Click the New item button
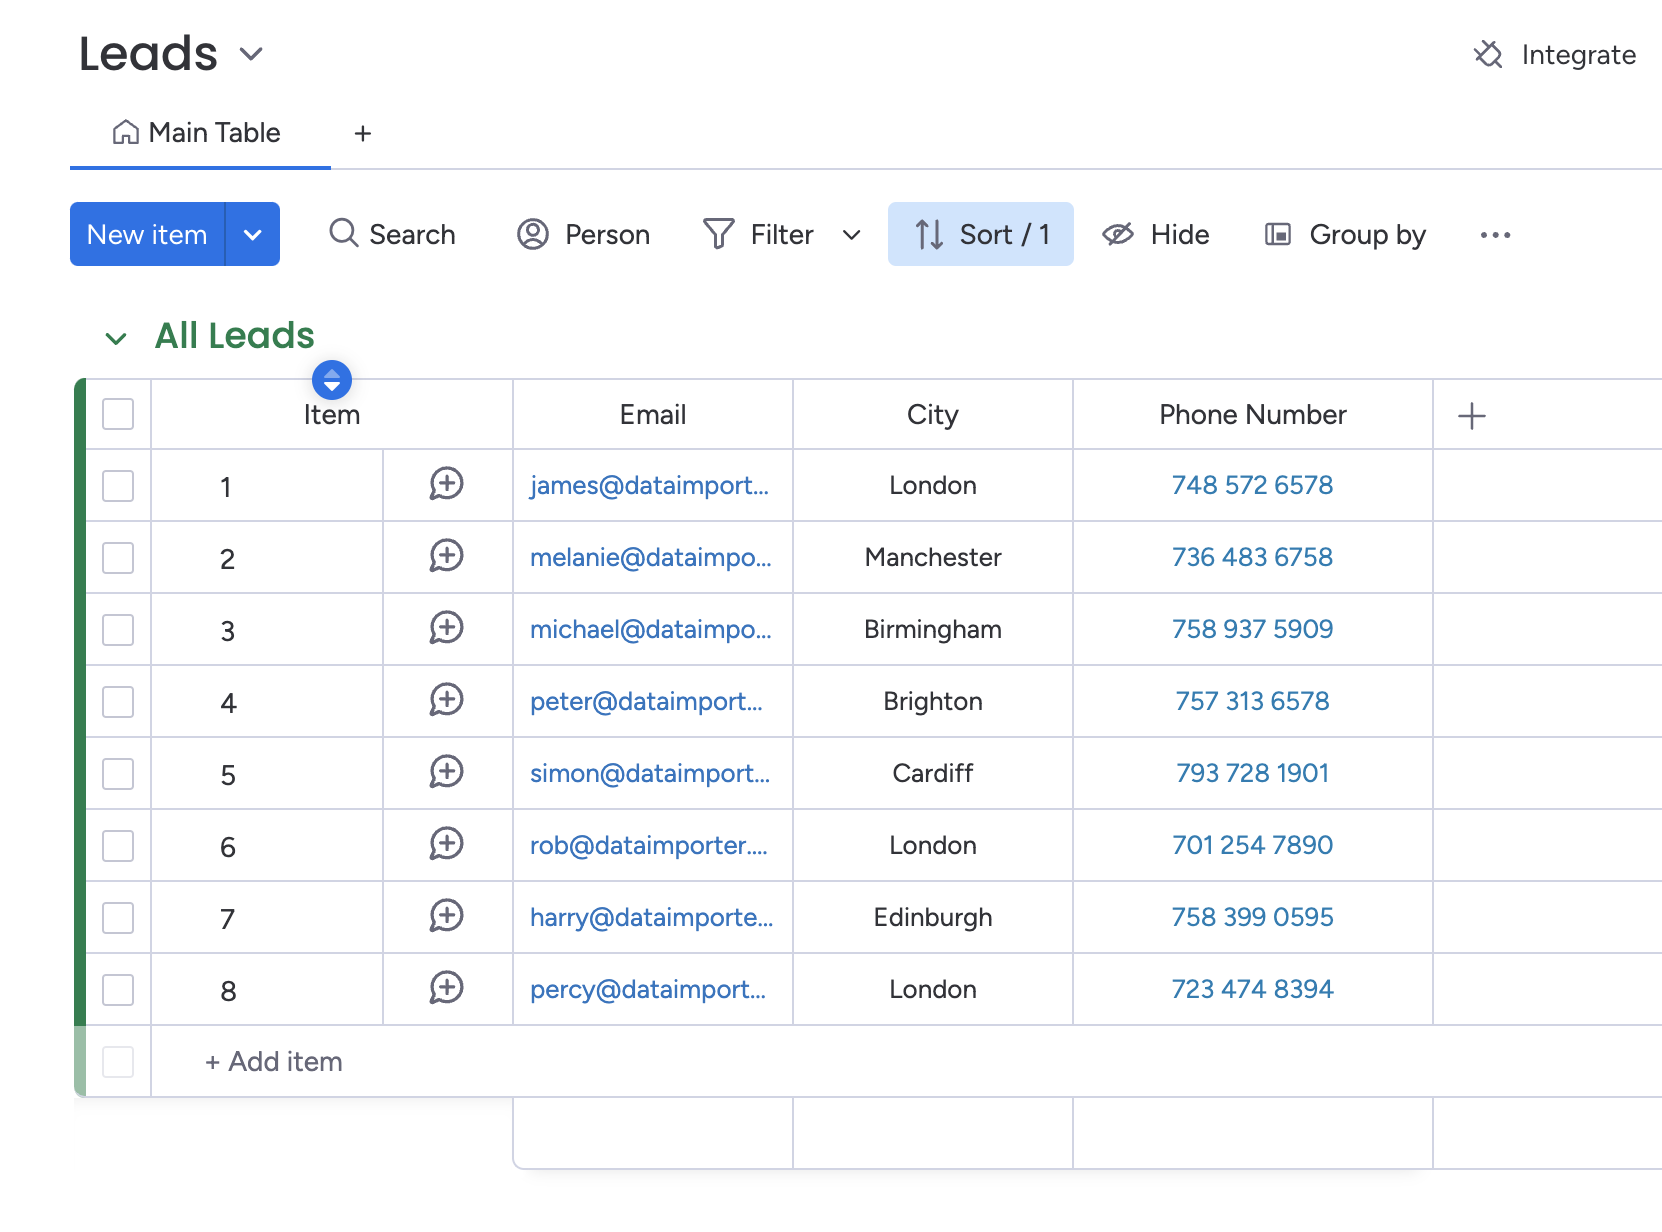Image resolution: width=1662 pixels, height=1232 pixels. point(147,234)
